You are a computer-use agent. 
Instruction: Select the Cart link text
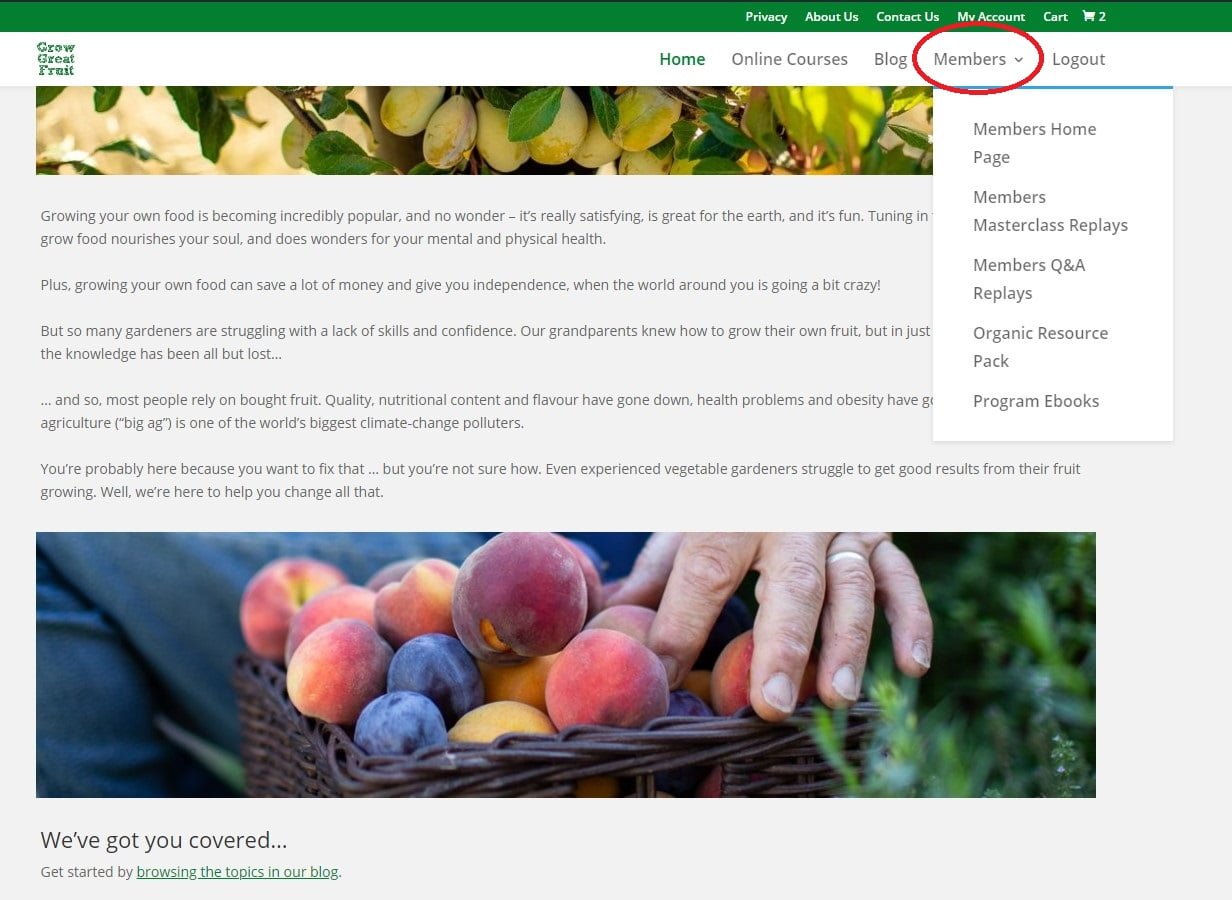coord(1055,16)
